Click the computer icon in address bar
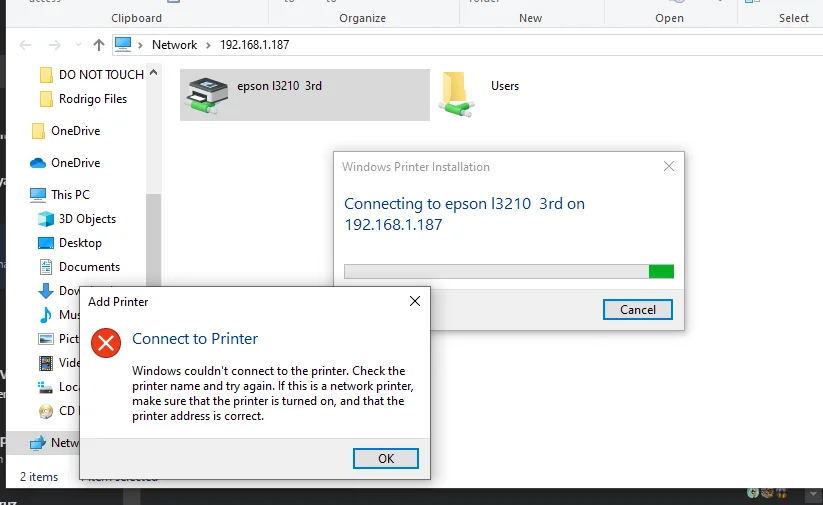The image size is (823, 505). (123, 45)
